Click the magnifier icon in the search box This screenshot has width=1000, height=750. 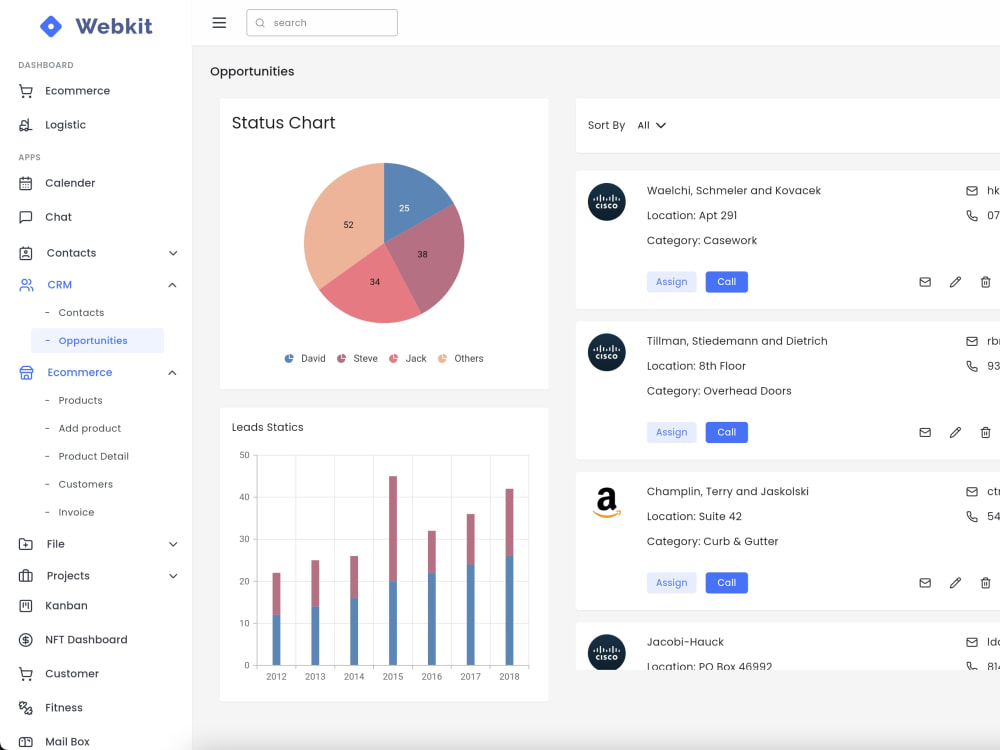260,23
